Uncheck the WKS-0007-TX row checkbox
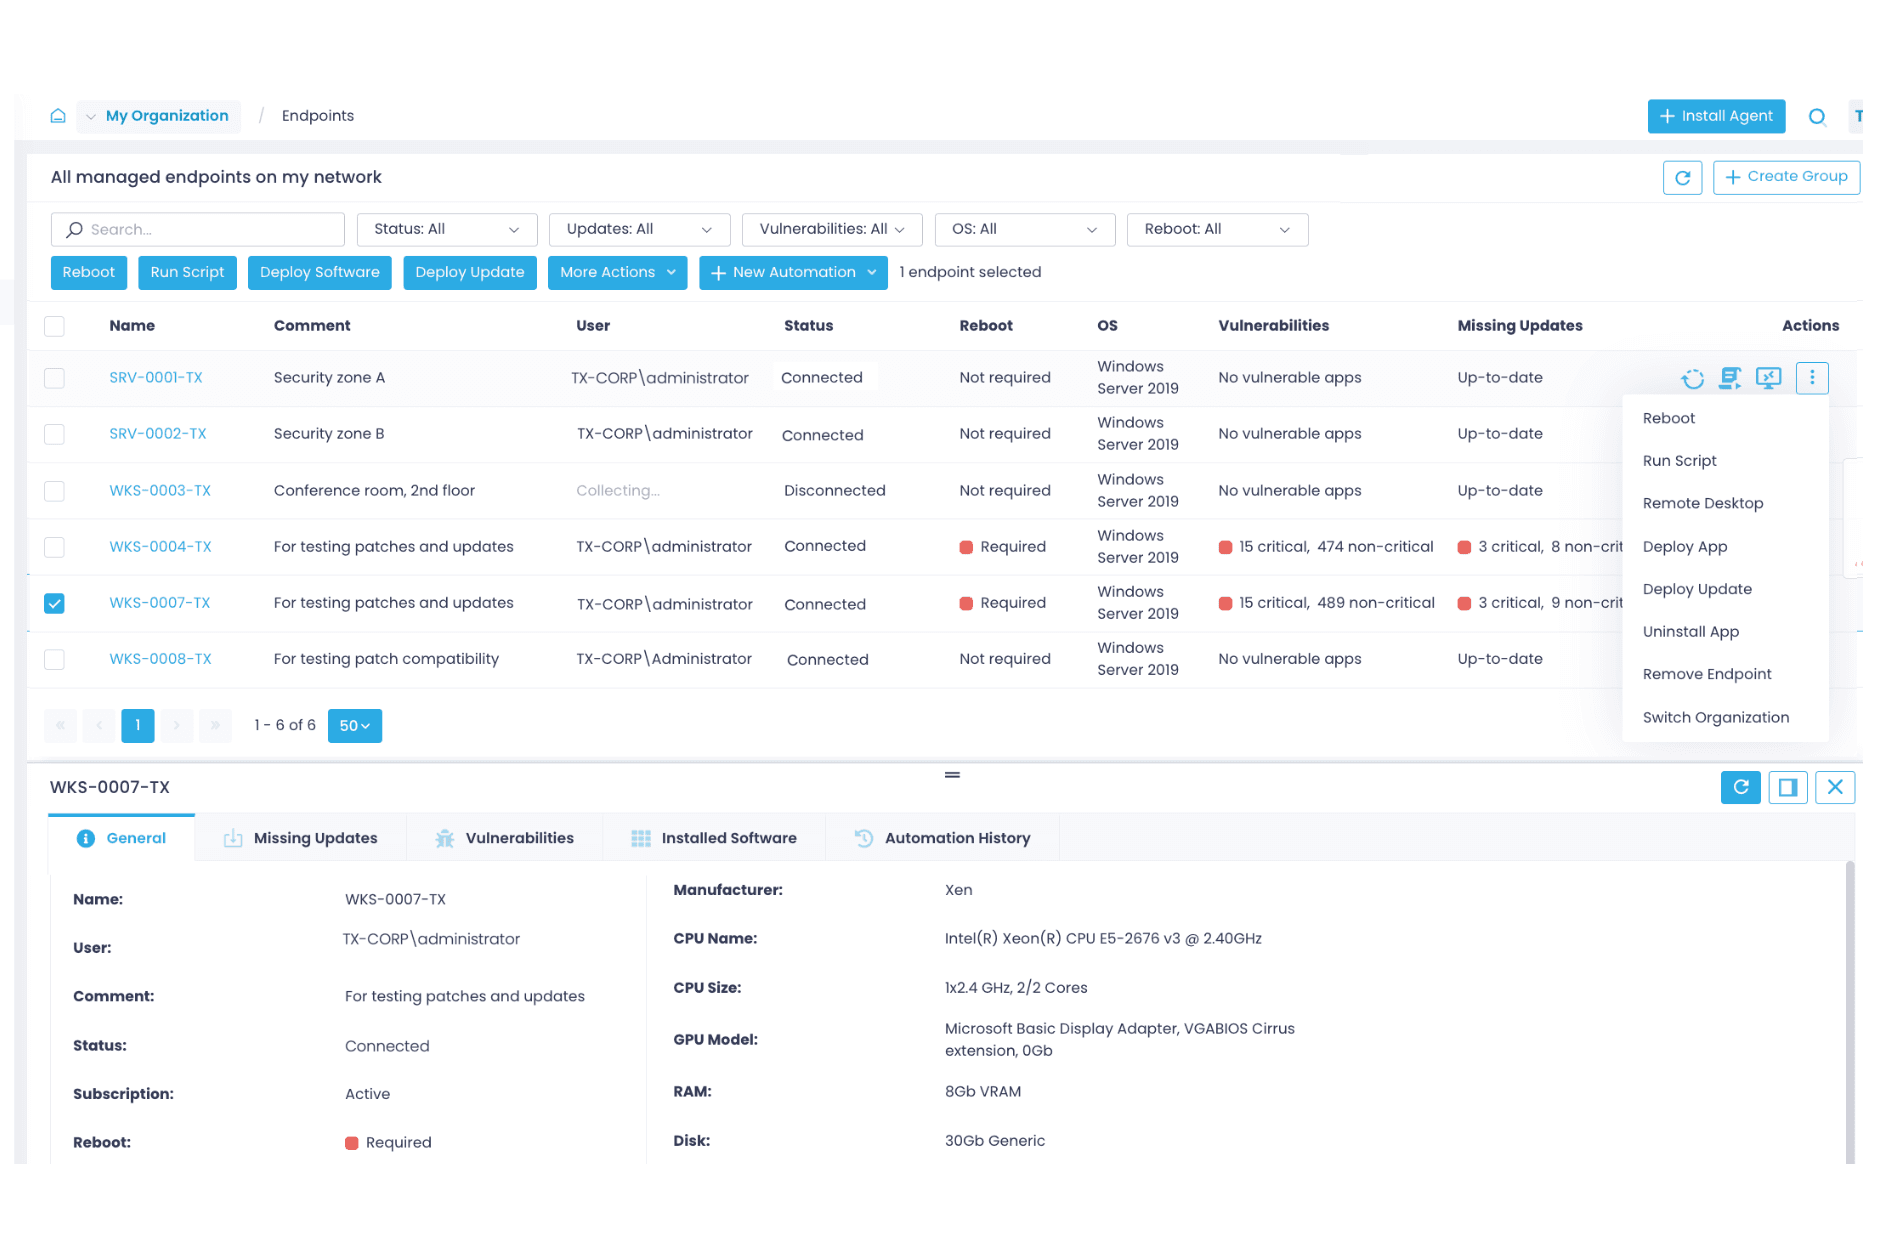This screenshot has width=1887, height=1258. point(54,603)
